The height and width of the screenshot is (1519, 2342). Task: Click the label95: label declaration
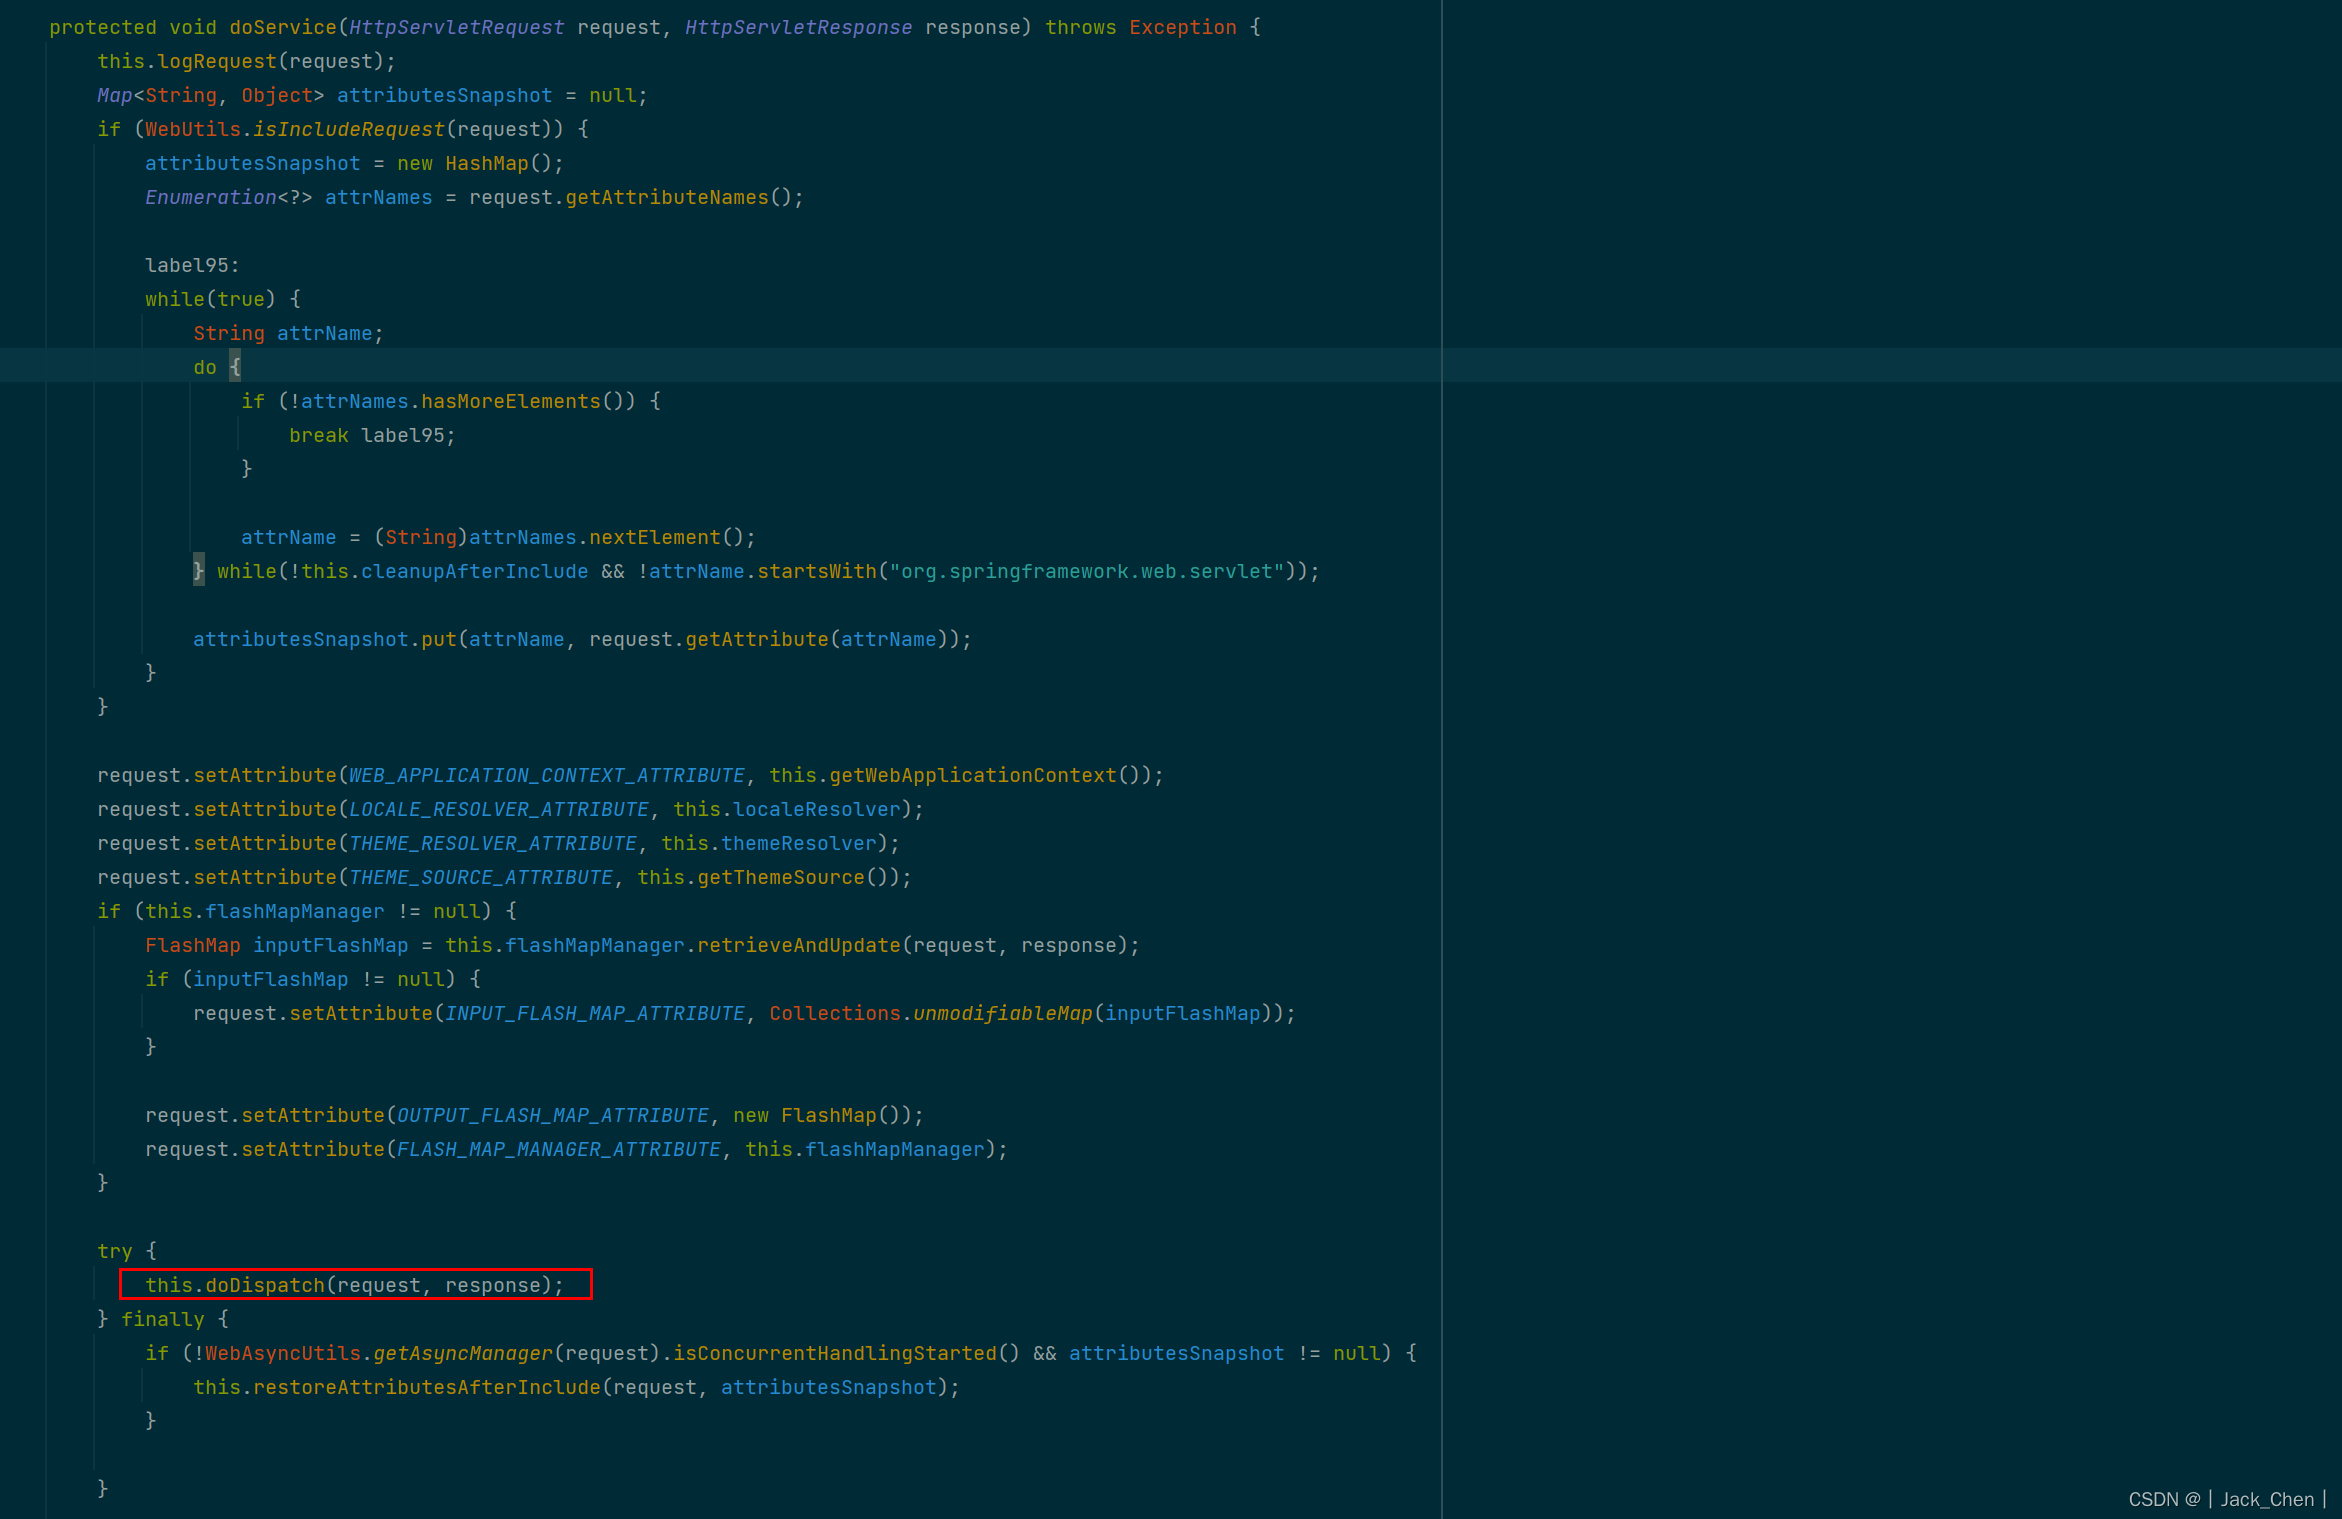192,265
